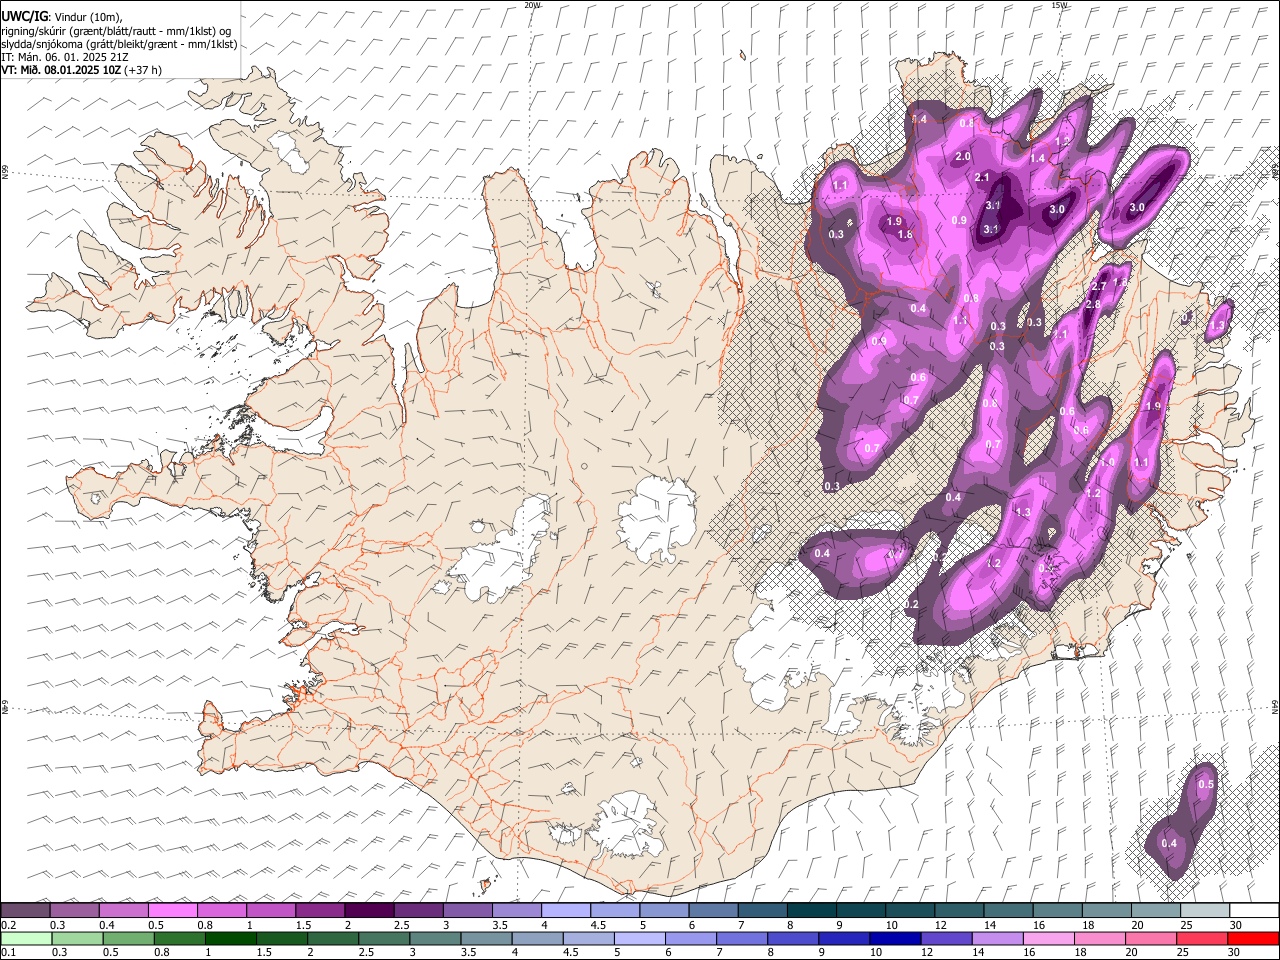Screen dimensions: 1280x960
Task: Select the 'slydda/snjókoma (grátt/bleikt/grænt - mm/1klst)' line
Action: point(119,44)
